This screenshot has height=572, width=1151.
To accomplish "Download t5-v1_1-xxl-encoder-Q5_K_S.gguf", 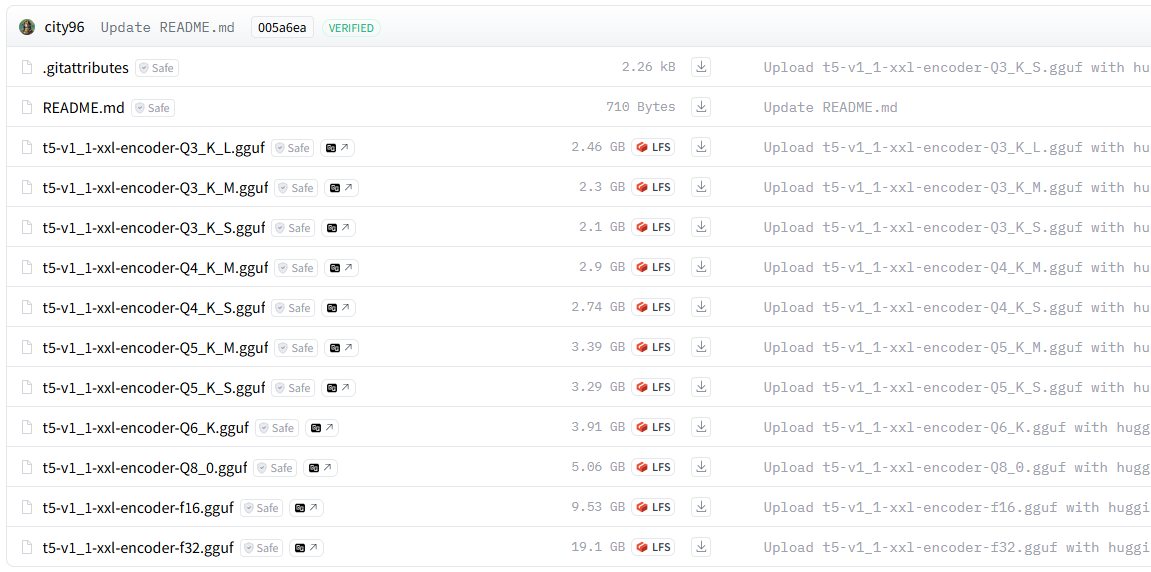I will (x=701, y=387).
